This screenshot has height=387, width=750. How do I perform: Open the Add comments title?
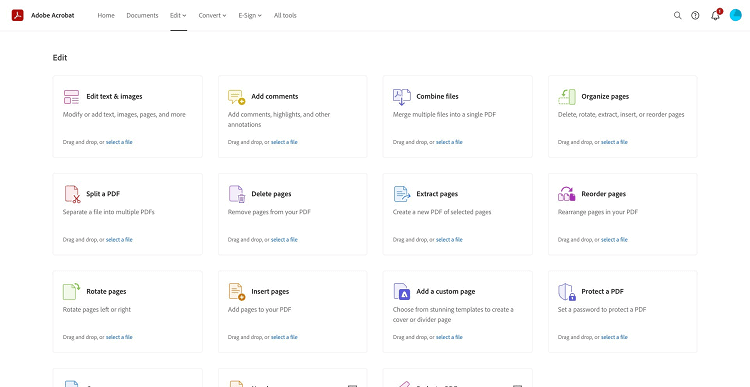tap(275, 97)
